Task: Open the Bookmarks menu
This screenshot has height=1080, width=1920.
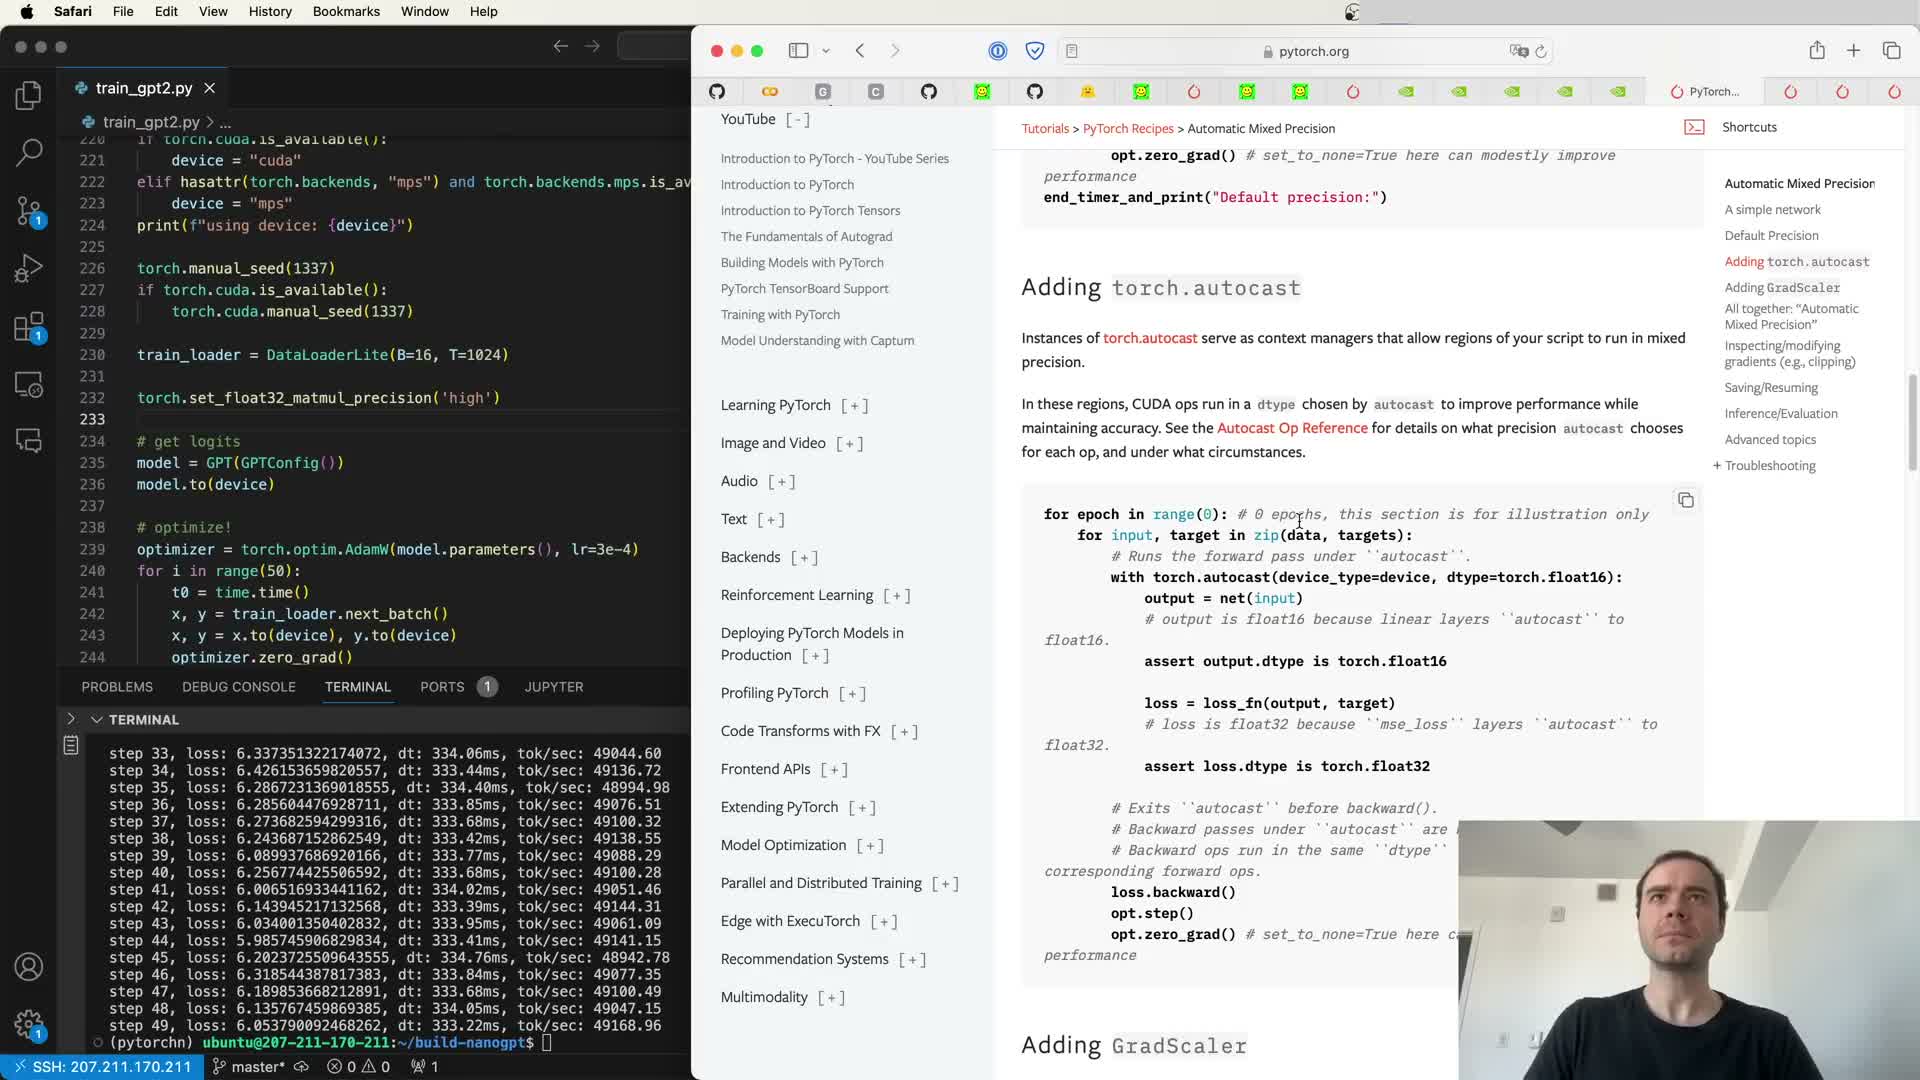Action: pyautogui.click(x=346, y=11)
